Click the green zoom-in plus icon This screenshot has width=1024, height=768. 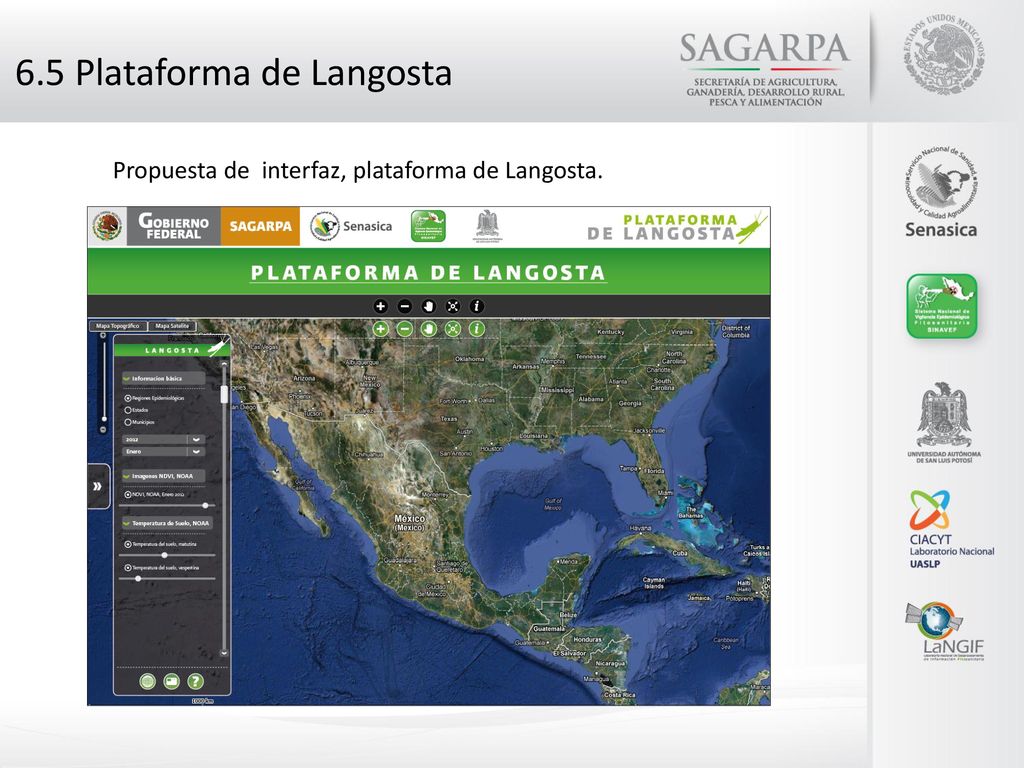tap(381, 328)
